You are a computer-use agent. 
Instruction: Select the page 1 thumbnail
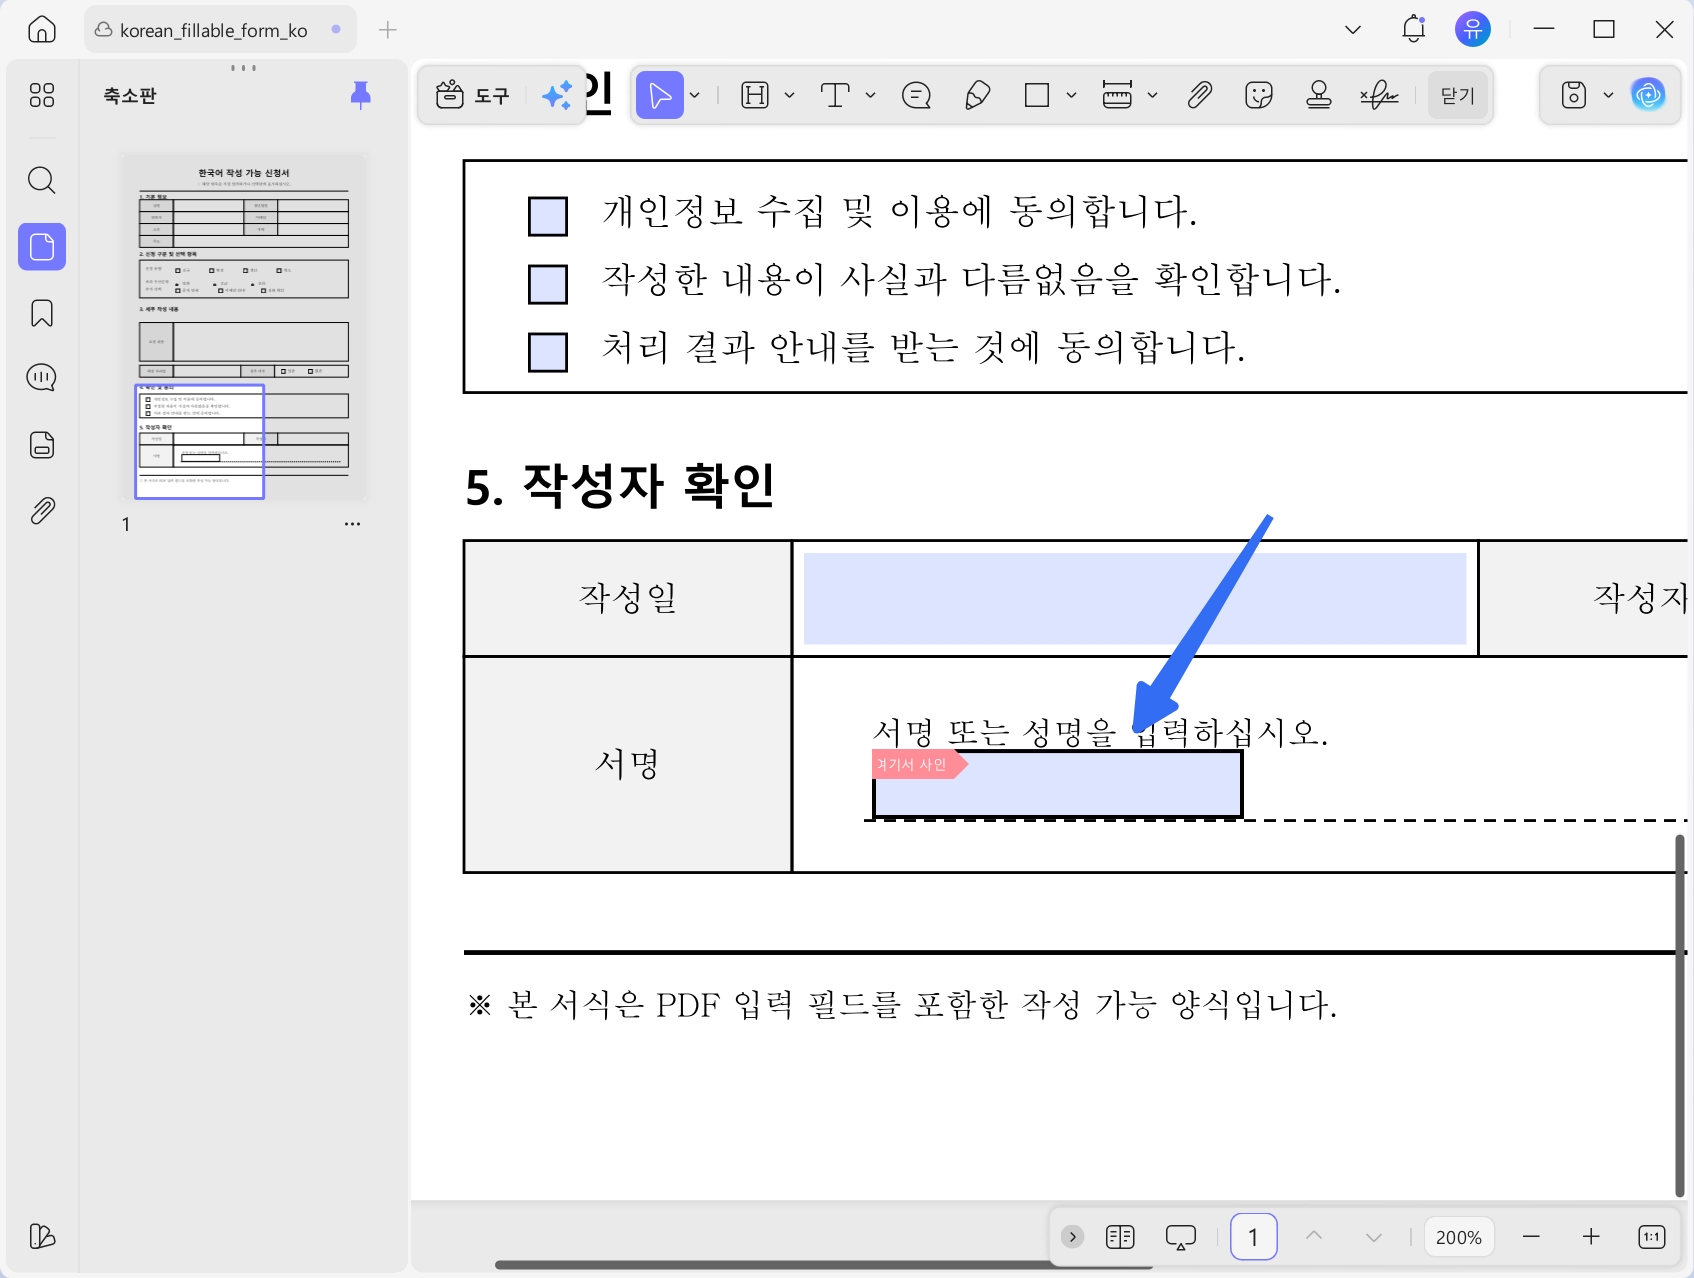244,326
